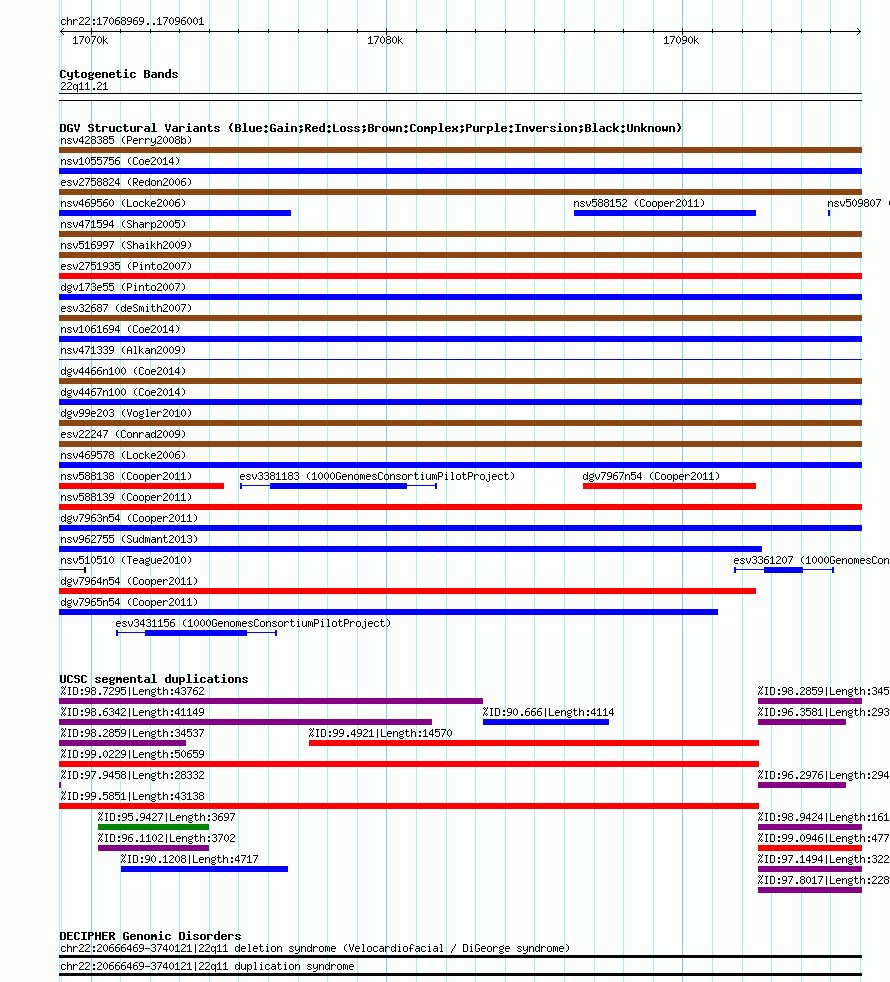Viewport: 890px width, 982px height.
Task: Click duplication starting %ID:96.2976
Action: [802, 785]
